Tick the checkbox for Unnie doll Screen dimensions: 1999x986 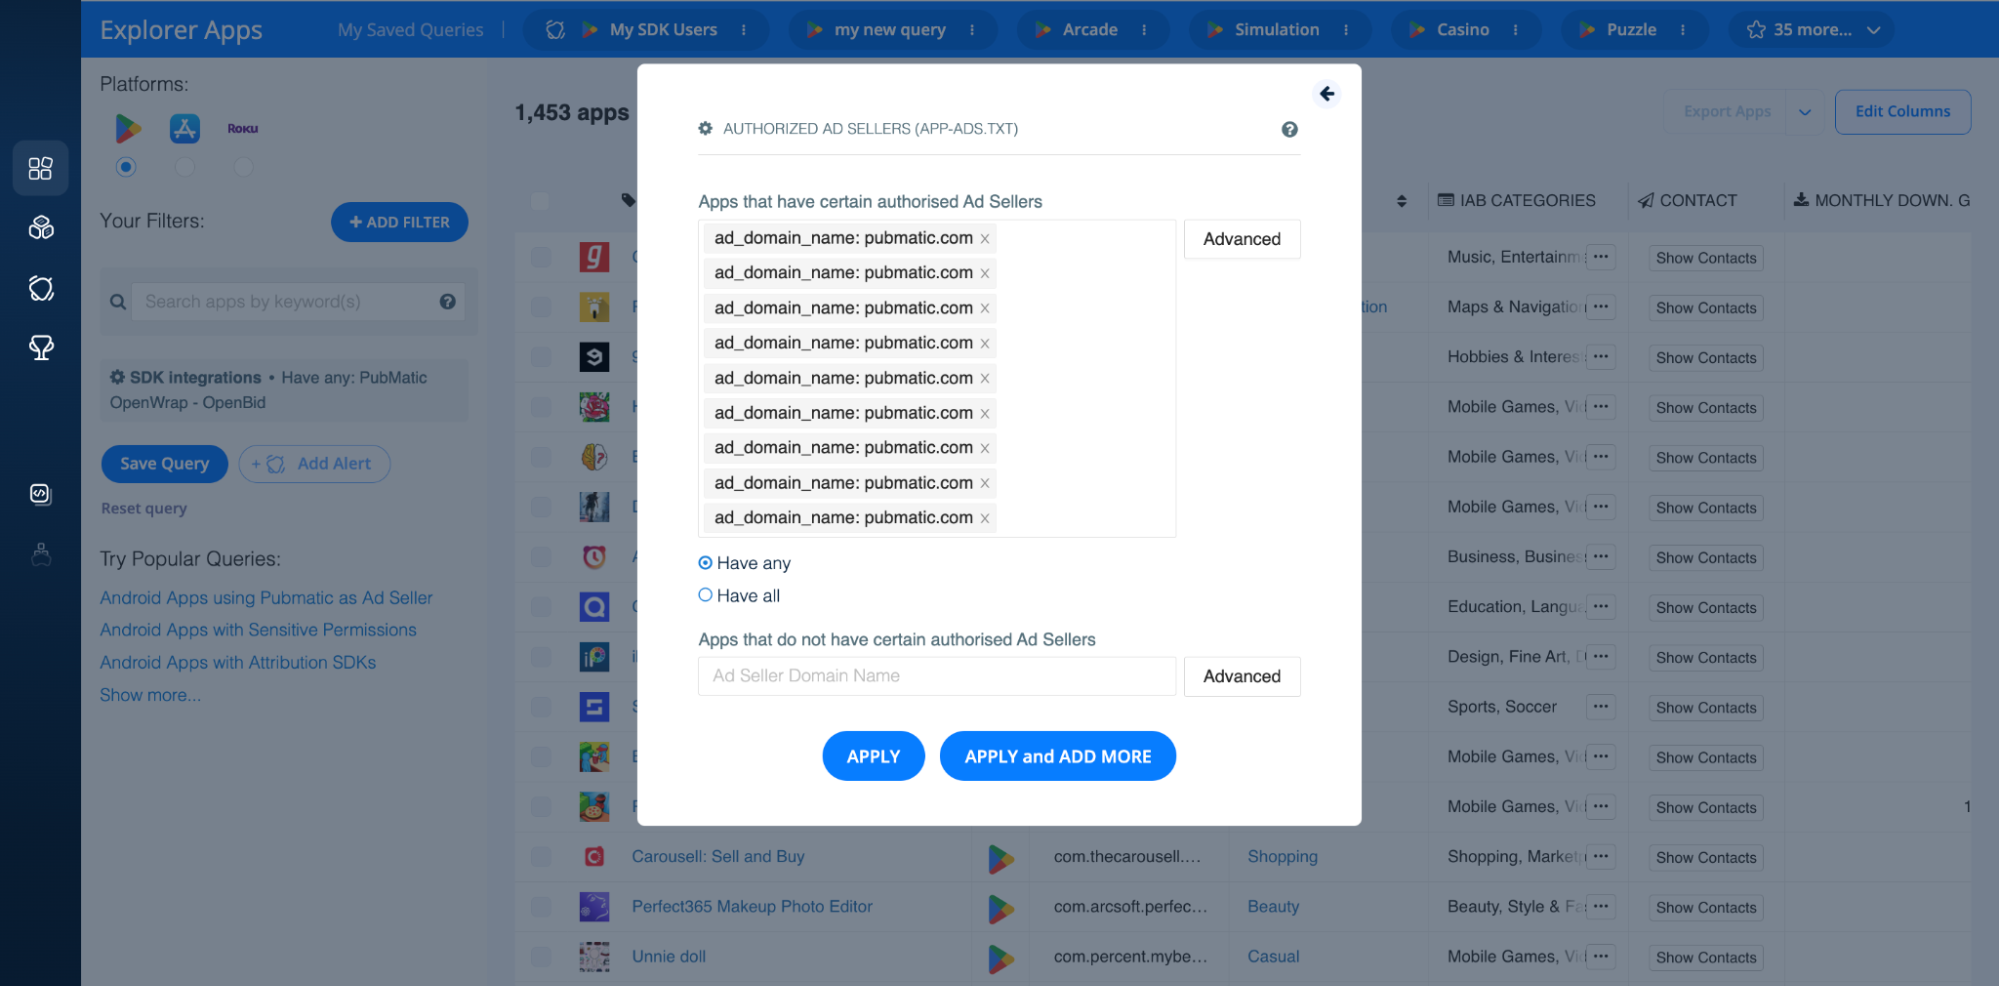(541, 957)
